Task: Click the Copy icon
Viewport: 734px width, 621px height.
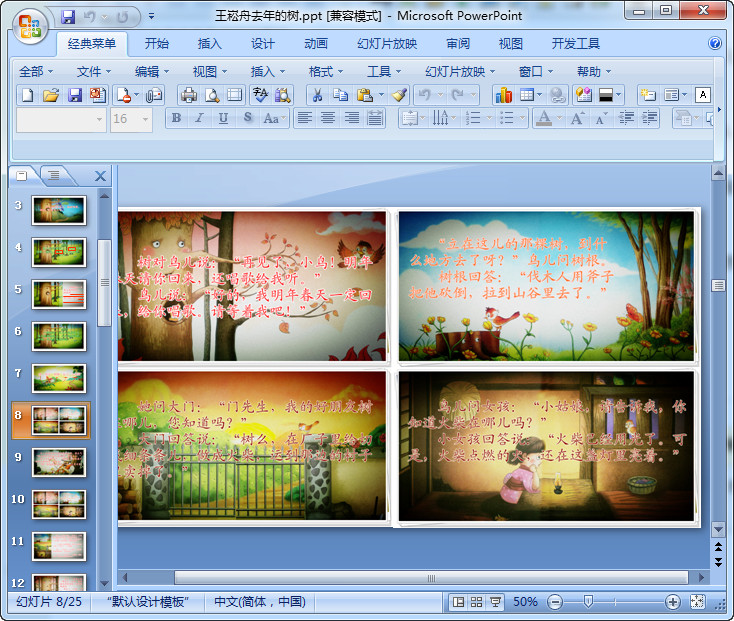Action: pyautogui.click(x=340, y=95)
